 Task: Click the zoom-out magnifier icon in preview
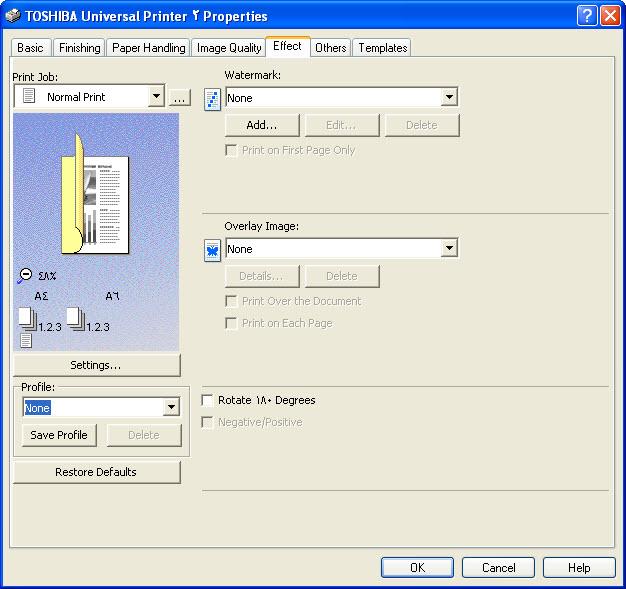tap(25, 276)
